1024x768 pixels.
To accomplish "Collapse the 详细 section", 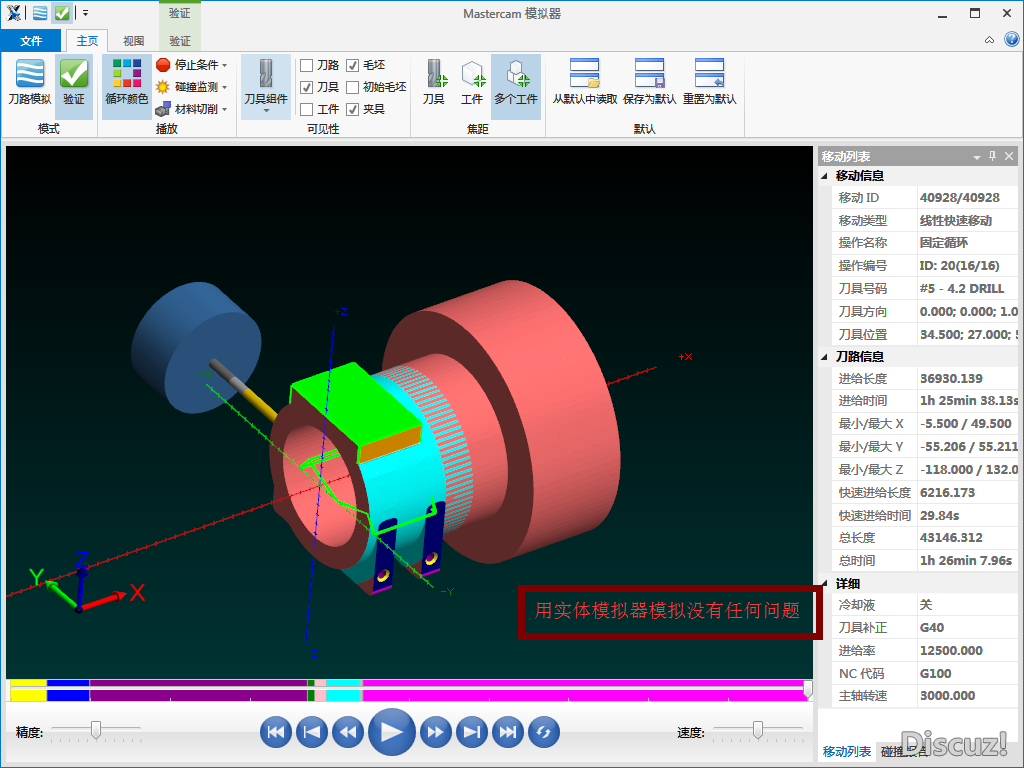I will click(x=824, y=583).
